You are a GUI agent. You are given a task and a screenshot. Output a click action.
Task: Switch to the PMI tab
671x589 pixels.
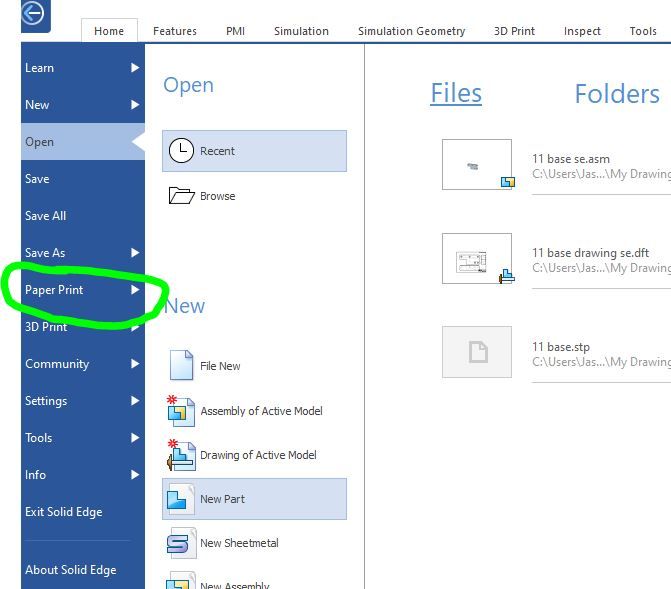point(235,31)
